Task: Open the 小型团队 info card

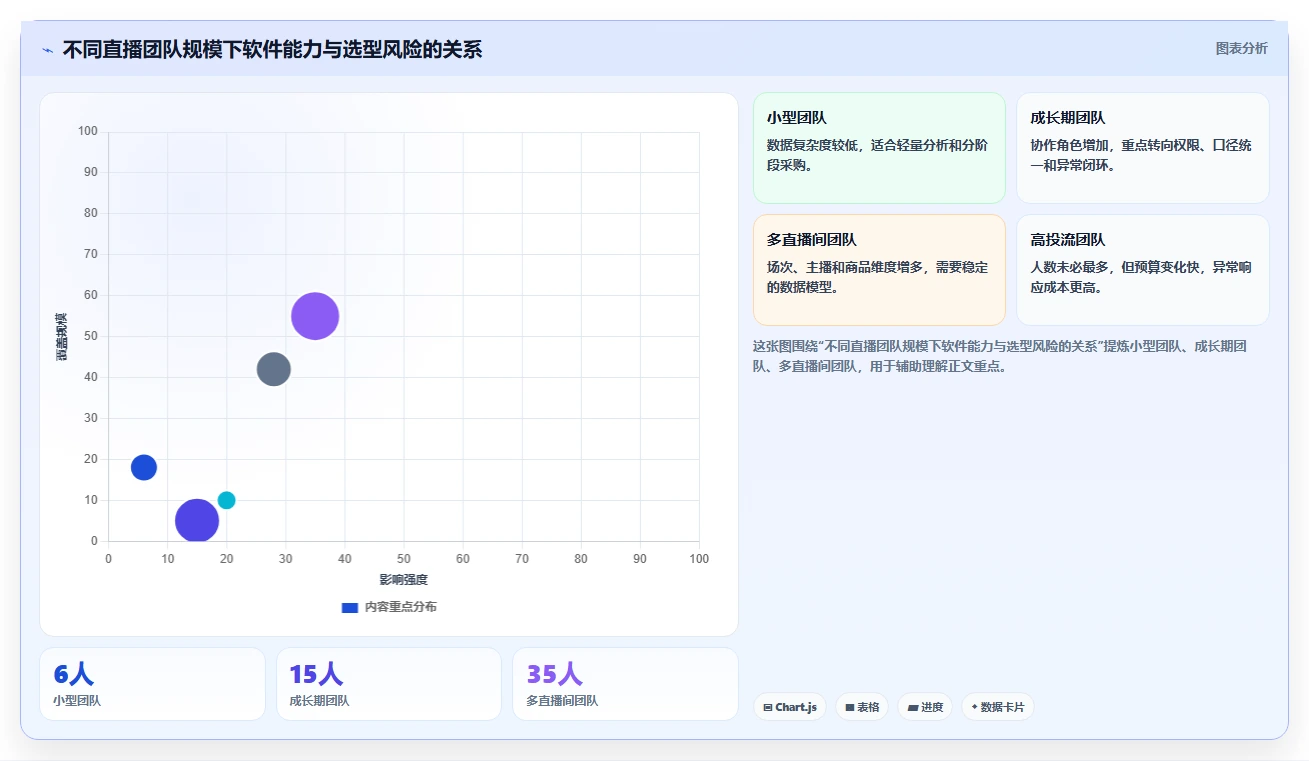Action: click(879, 148)
